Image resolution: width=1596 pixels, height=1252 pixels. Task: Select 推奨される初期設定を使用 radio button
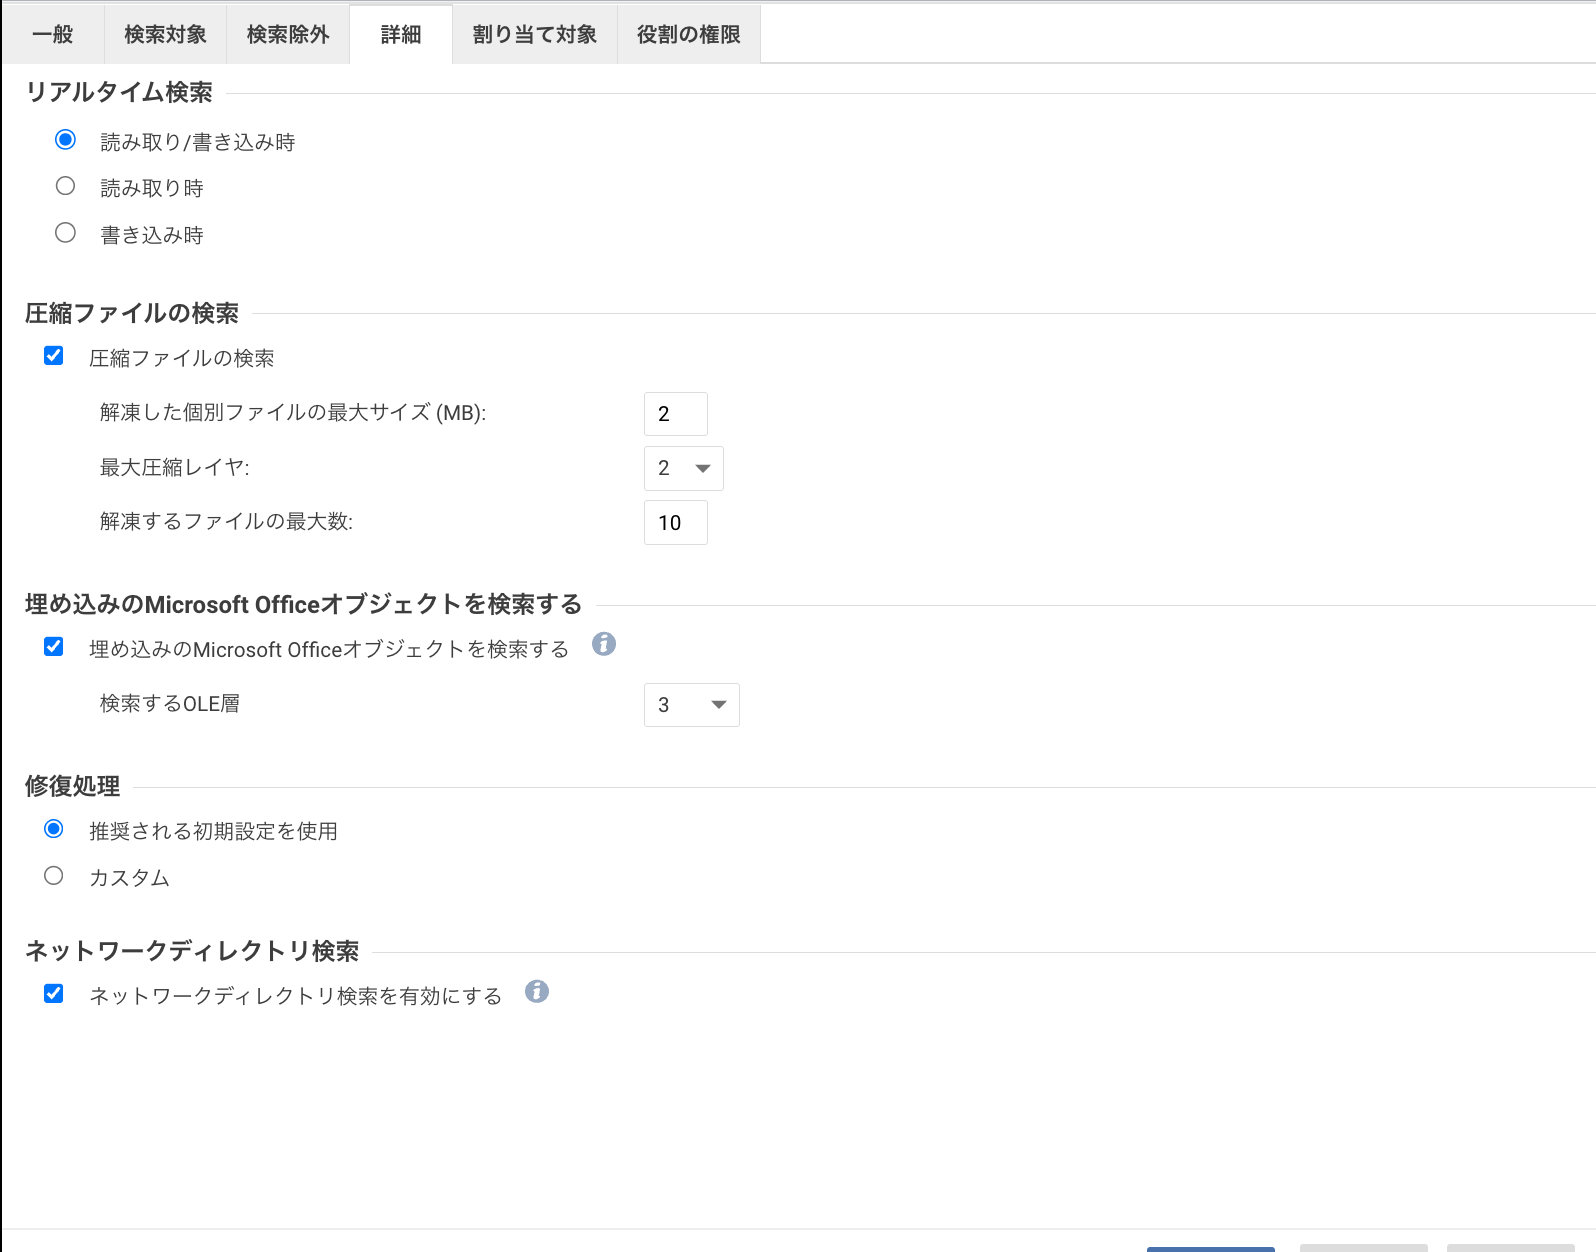click(54, 829)
